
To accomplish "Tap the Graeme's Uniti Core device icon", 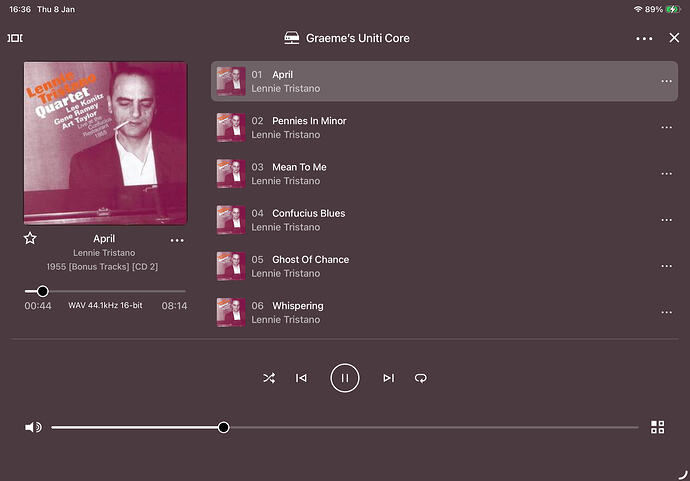I will 292,38.
